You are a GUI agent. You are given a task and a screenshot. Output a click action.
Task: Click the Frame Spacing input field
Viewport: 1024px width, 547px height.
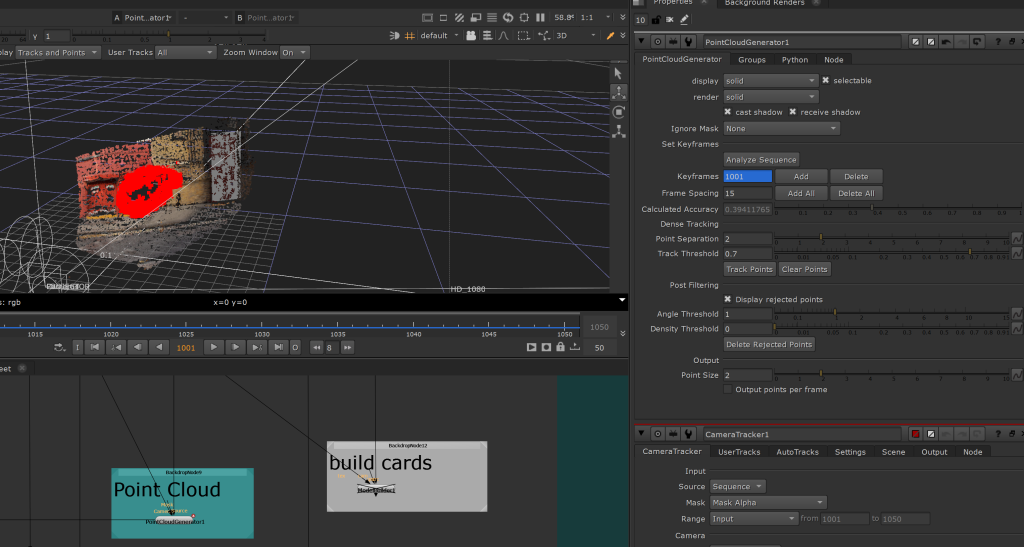[x=748, y=193]
